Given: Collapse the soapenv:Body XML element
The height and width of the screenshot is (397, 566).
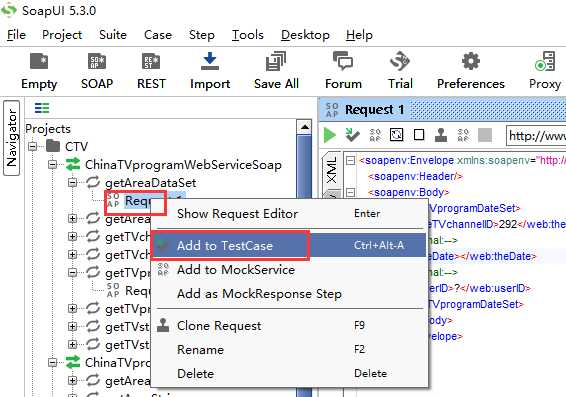Looking at the screenshot, I should click(350, 192).
